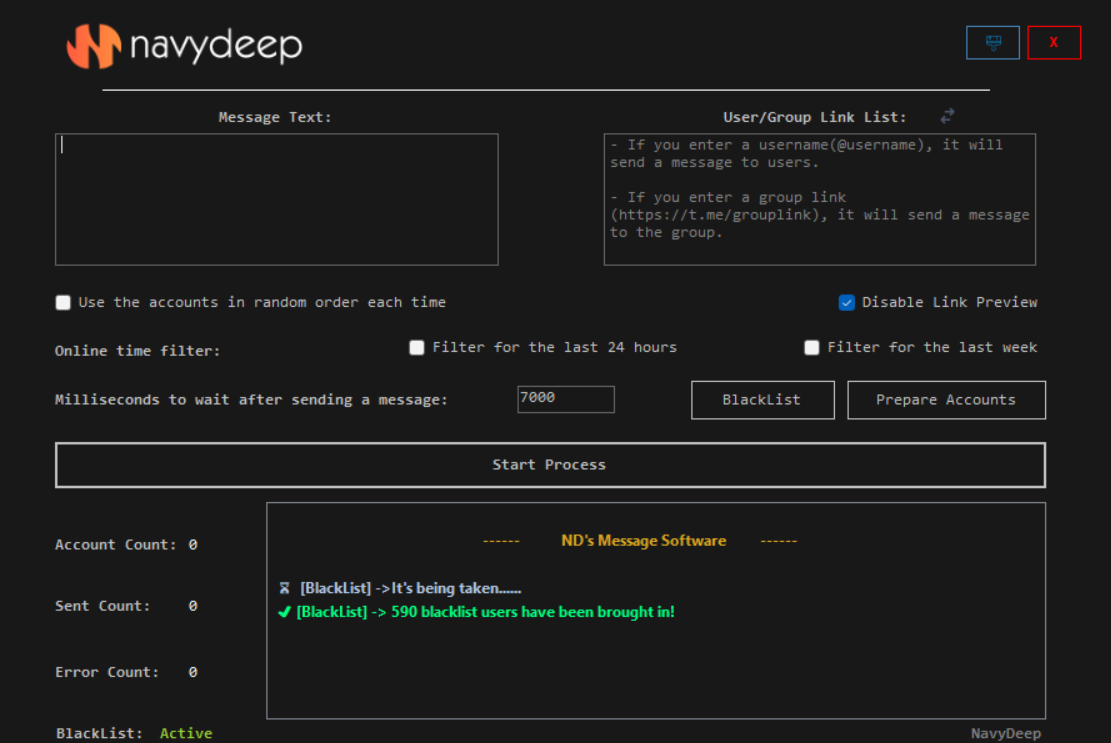Click the 'Message Text:' heading
The image size is (1111, 743).
click(x=275, y=117)
